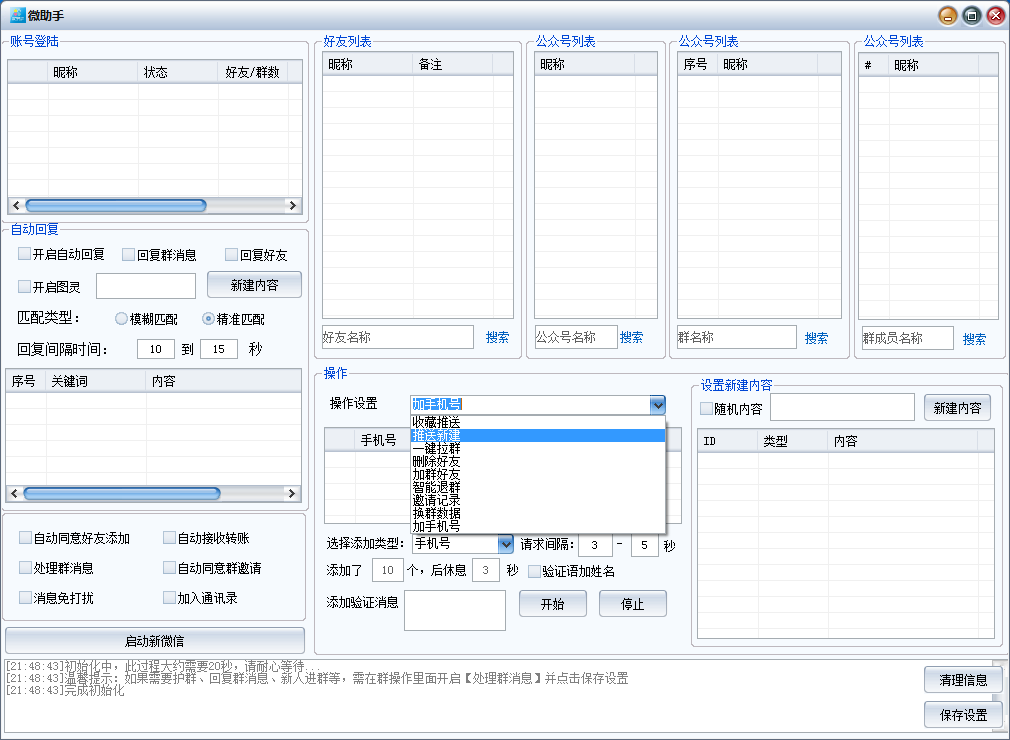
Task: Click the 请求间隔 field showing 5
Action: pyautogui.click(x=644, y=545)
